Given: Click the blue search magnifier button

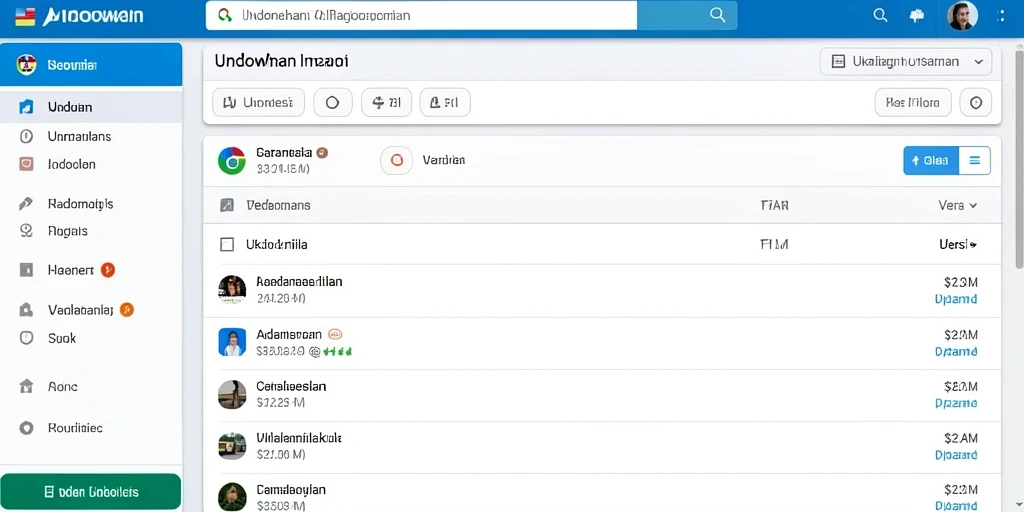Looking at the screenshot, I should pos(717,16).
